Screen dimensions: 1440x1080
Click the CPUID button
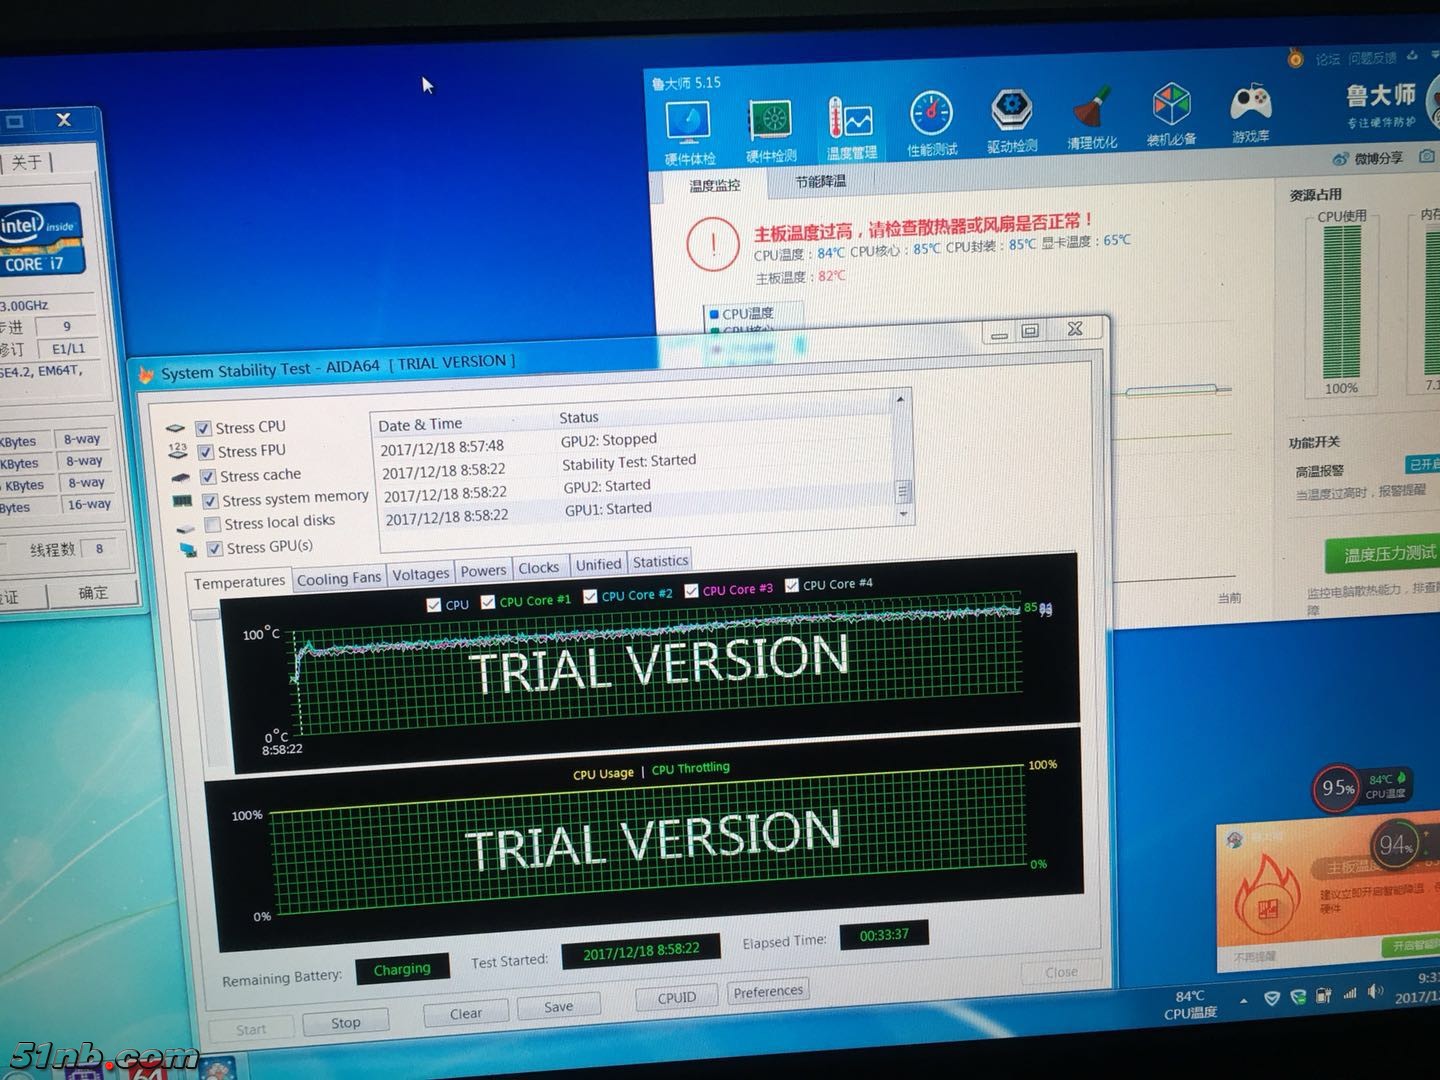pyautogui.click(x=677, y=997)
